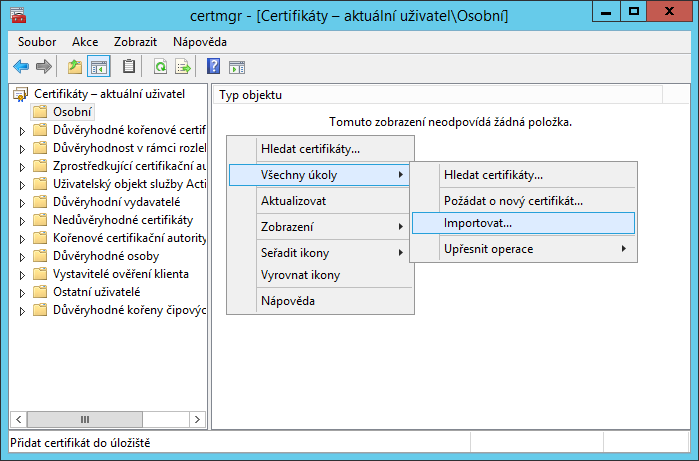Expand the Nedůvěryhodné certifikáty tree node
699x461 pixels.
coord(22,220)
